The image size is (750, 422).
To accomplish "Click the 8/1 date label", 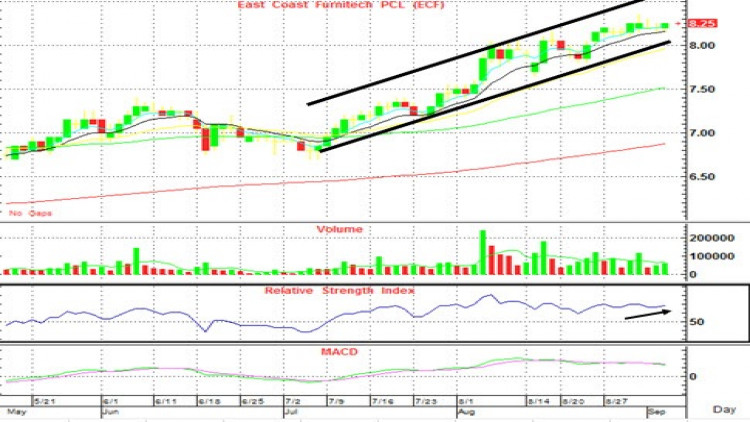I will click(466, 401).
